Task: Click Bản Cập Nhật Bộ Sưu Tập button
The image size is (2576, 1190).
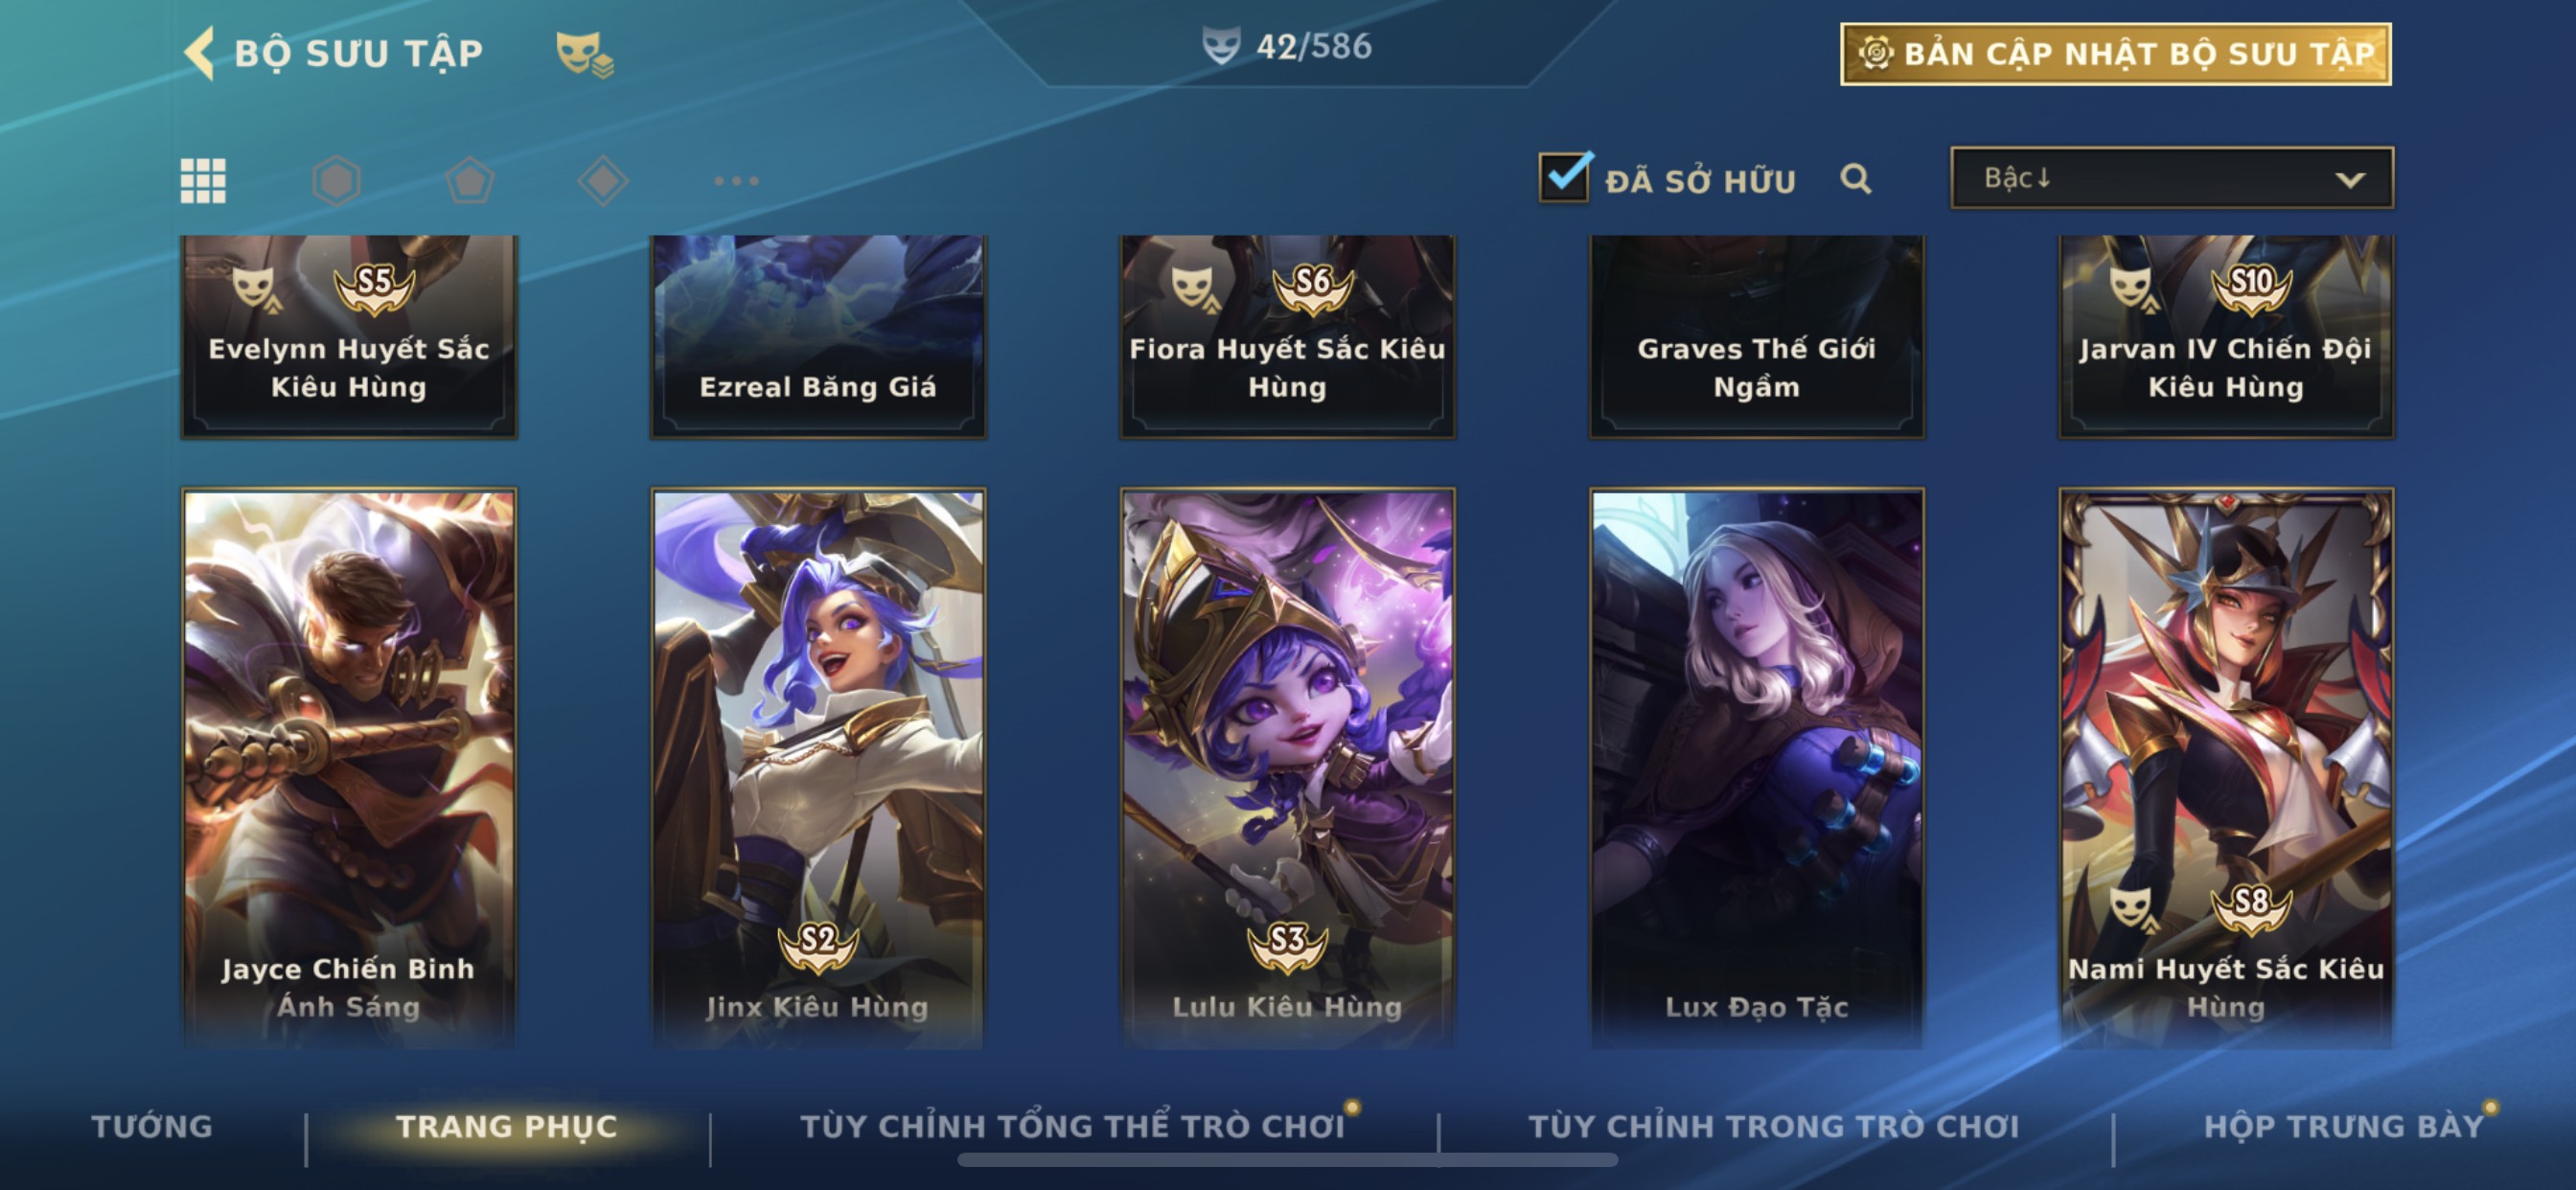Action: click(x=2116, y=54)
